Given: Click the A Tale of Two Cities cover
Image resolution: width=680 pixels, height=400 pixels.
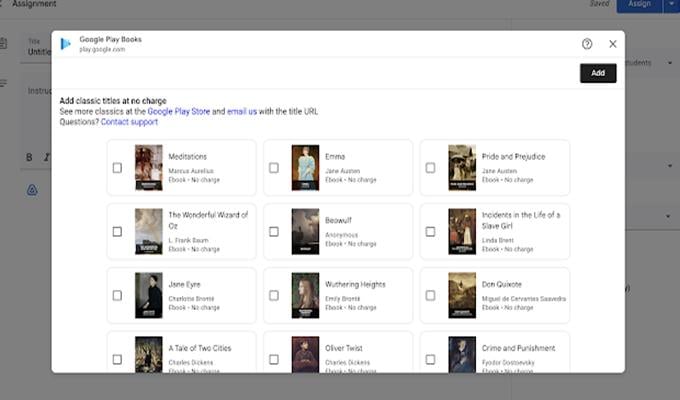Looking at the screenshot, I should [x=149, y=354].
